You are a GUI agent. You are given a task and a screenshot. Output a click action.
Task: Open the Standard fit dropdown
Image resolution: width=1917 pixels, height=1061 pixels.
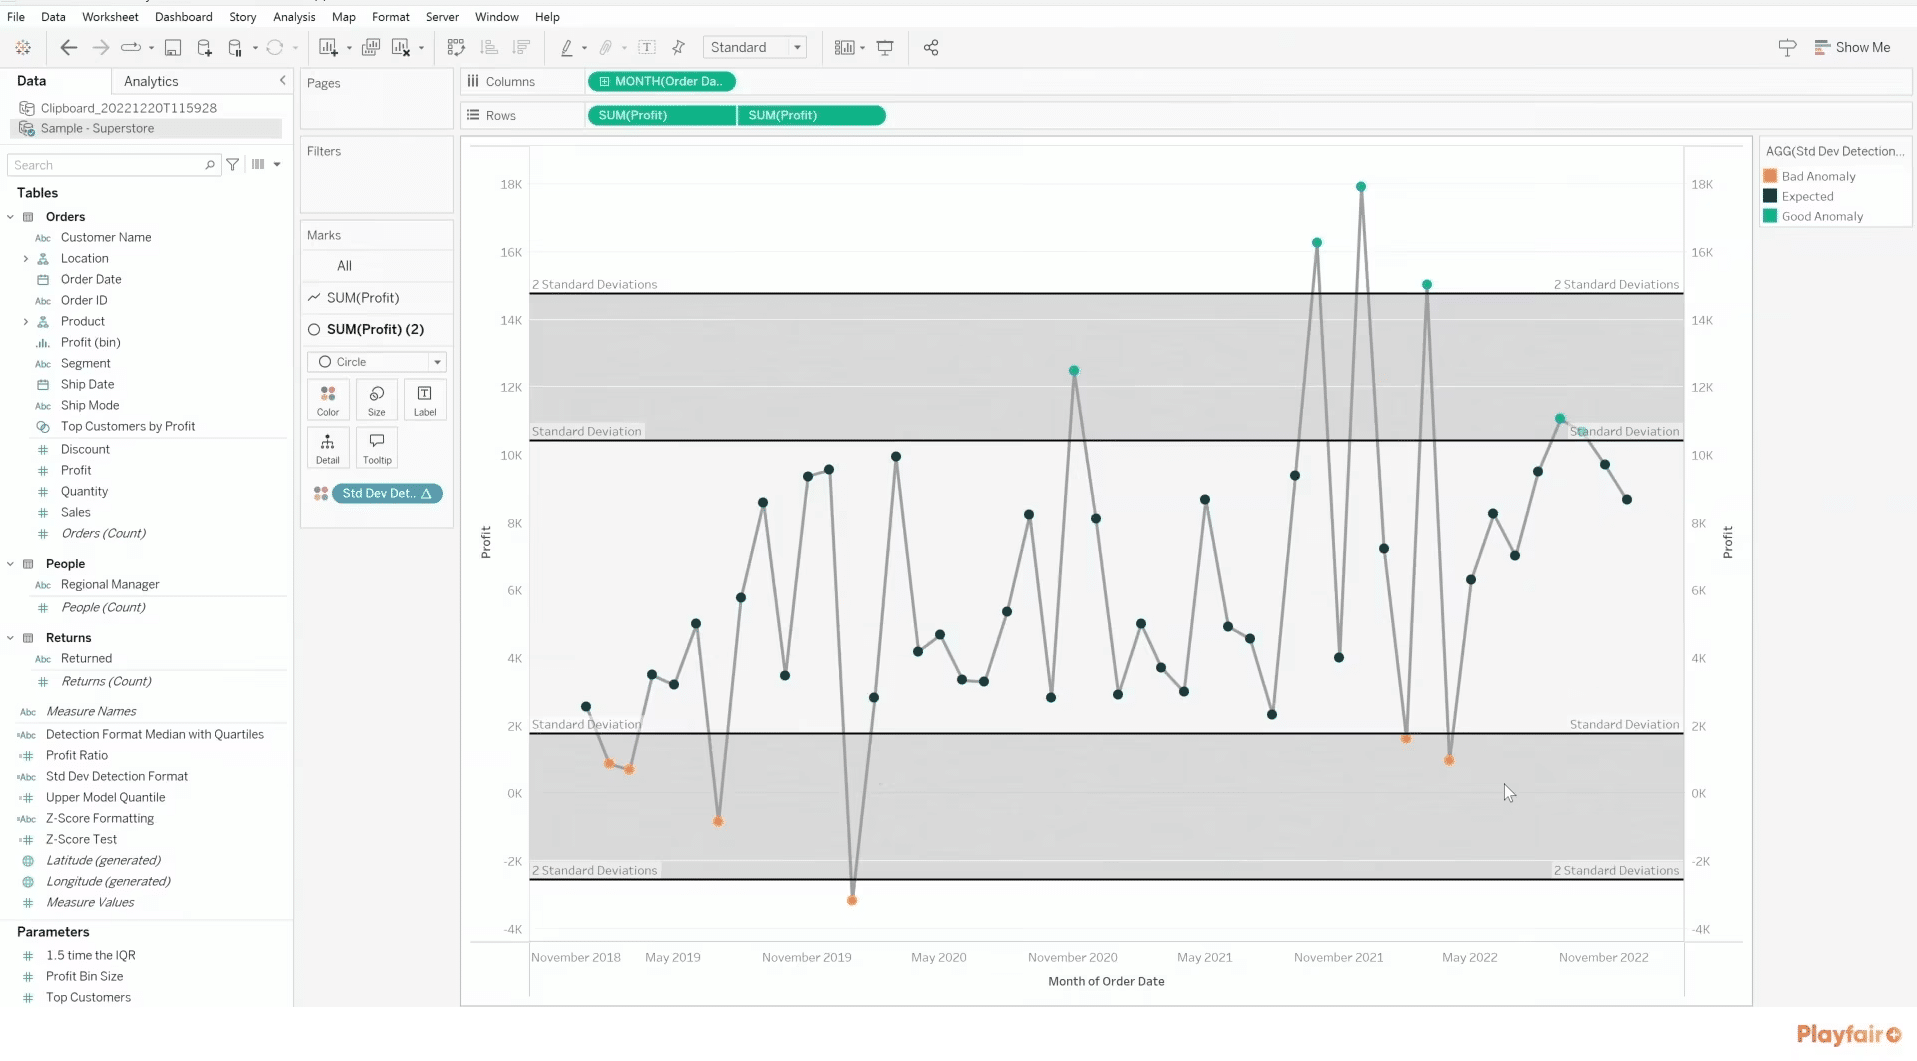(x=797, y=47)
